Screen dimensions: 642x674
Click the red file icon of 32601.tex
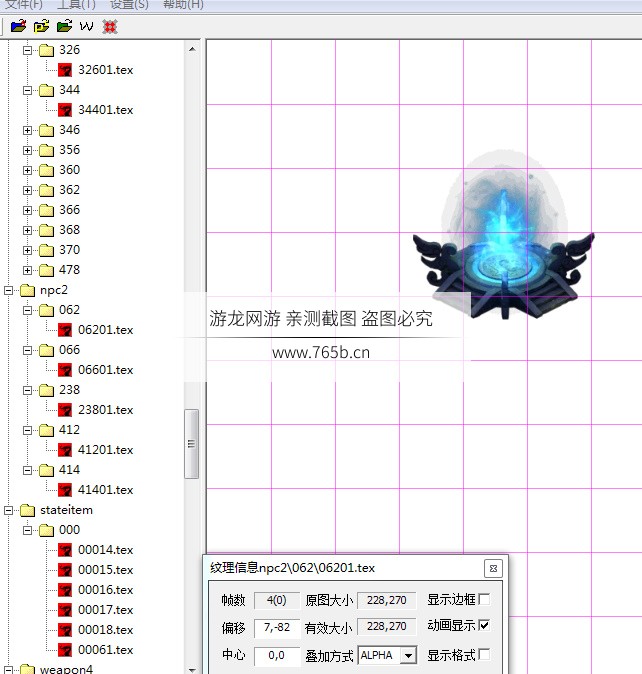[x=65, y=70]
